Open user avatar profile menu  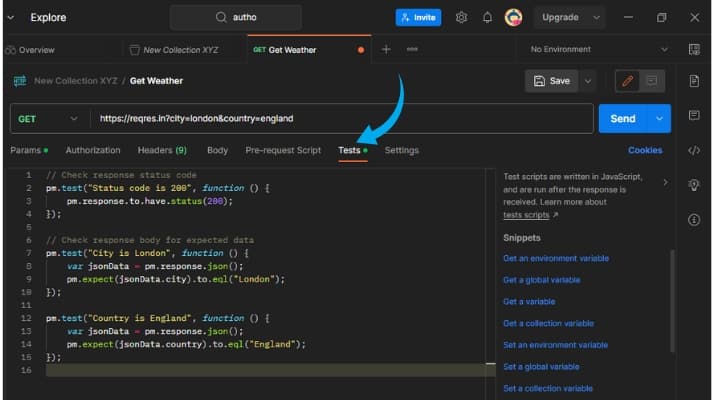click(513, 17)
